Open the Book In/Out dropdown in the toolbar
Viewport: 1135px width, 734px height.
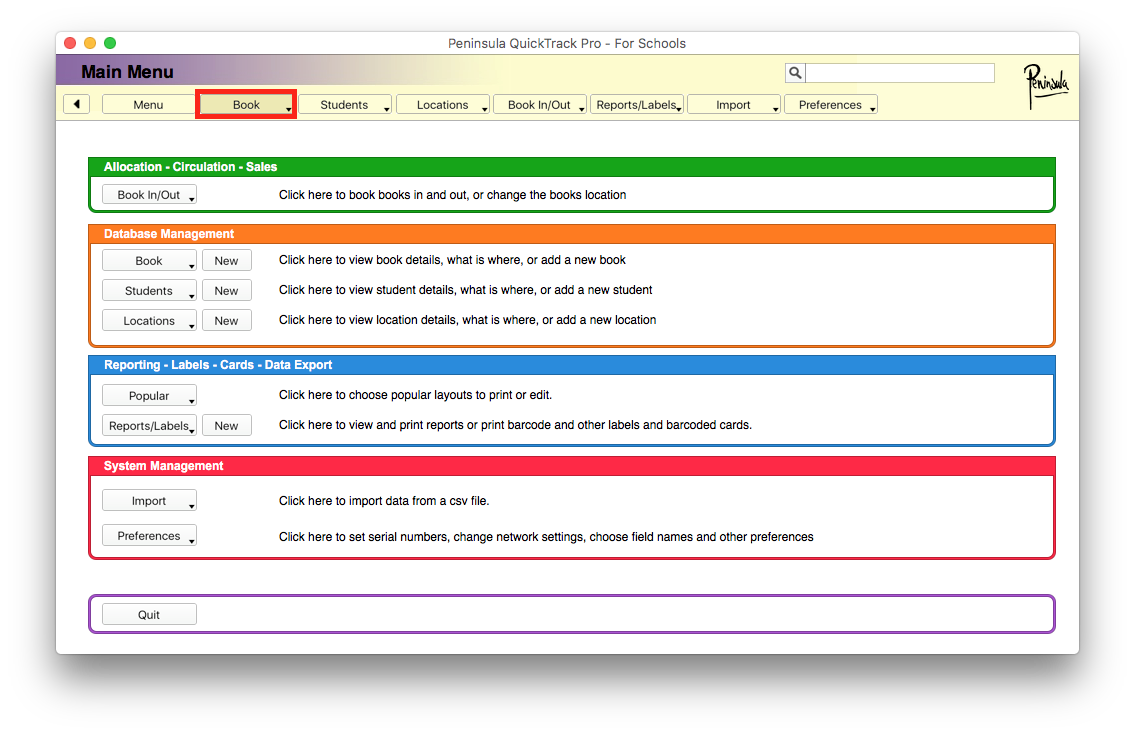point(539,105)
